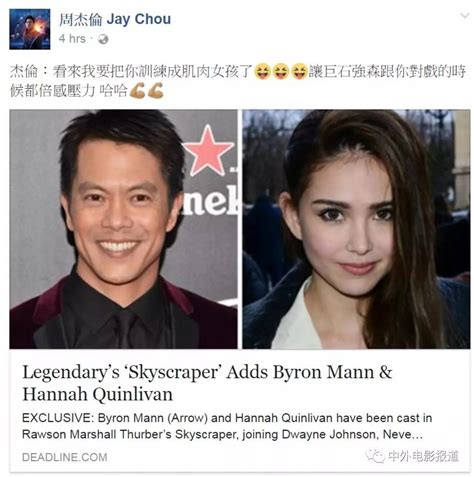
Task: Expand the post options chevron arrow
Action: [465, 16]
